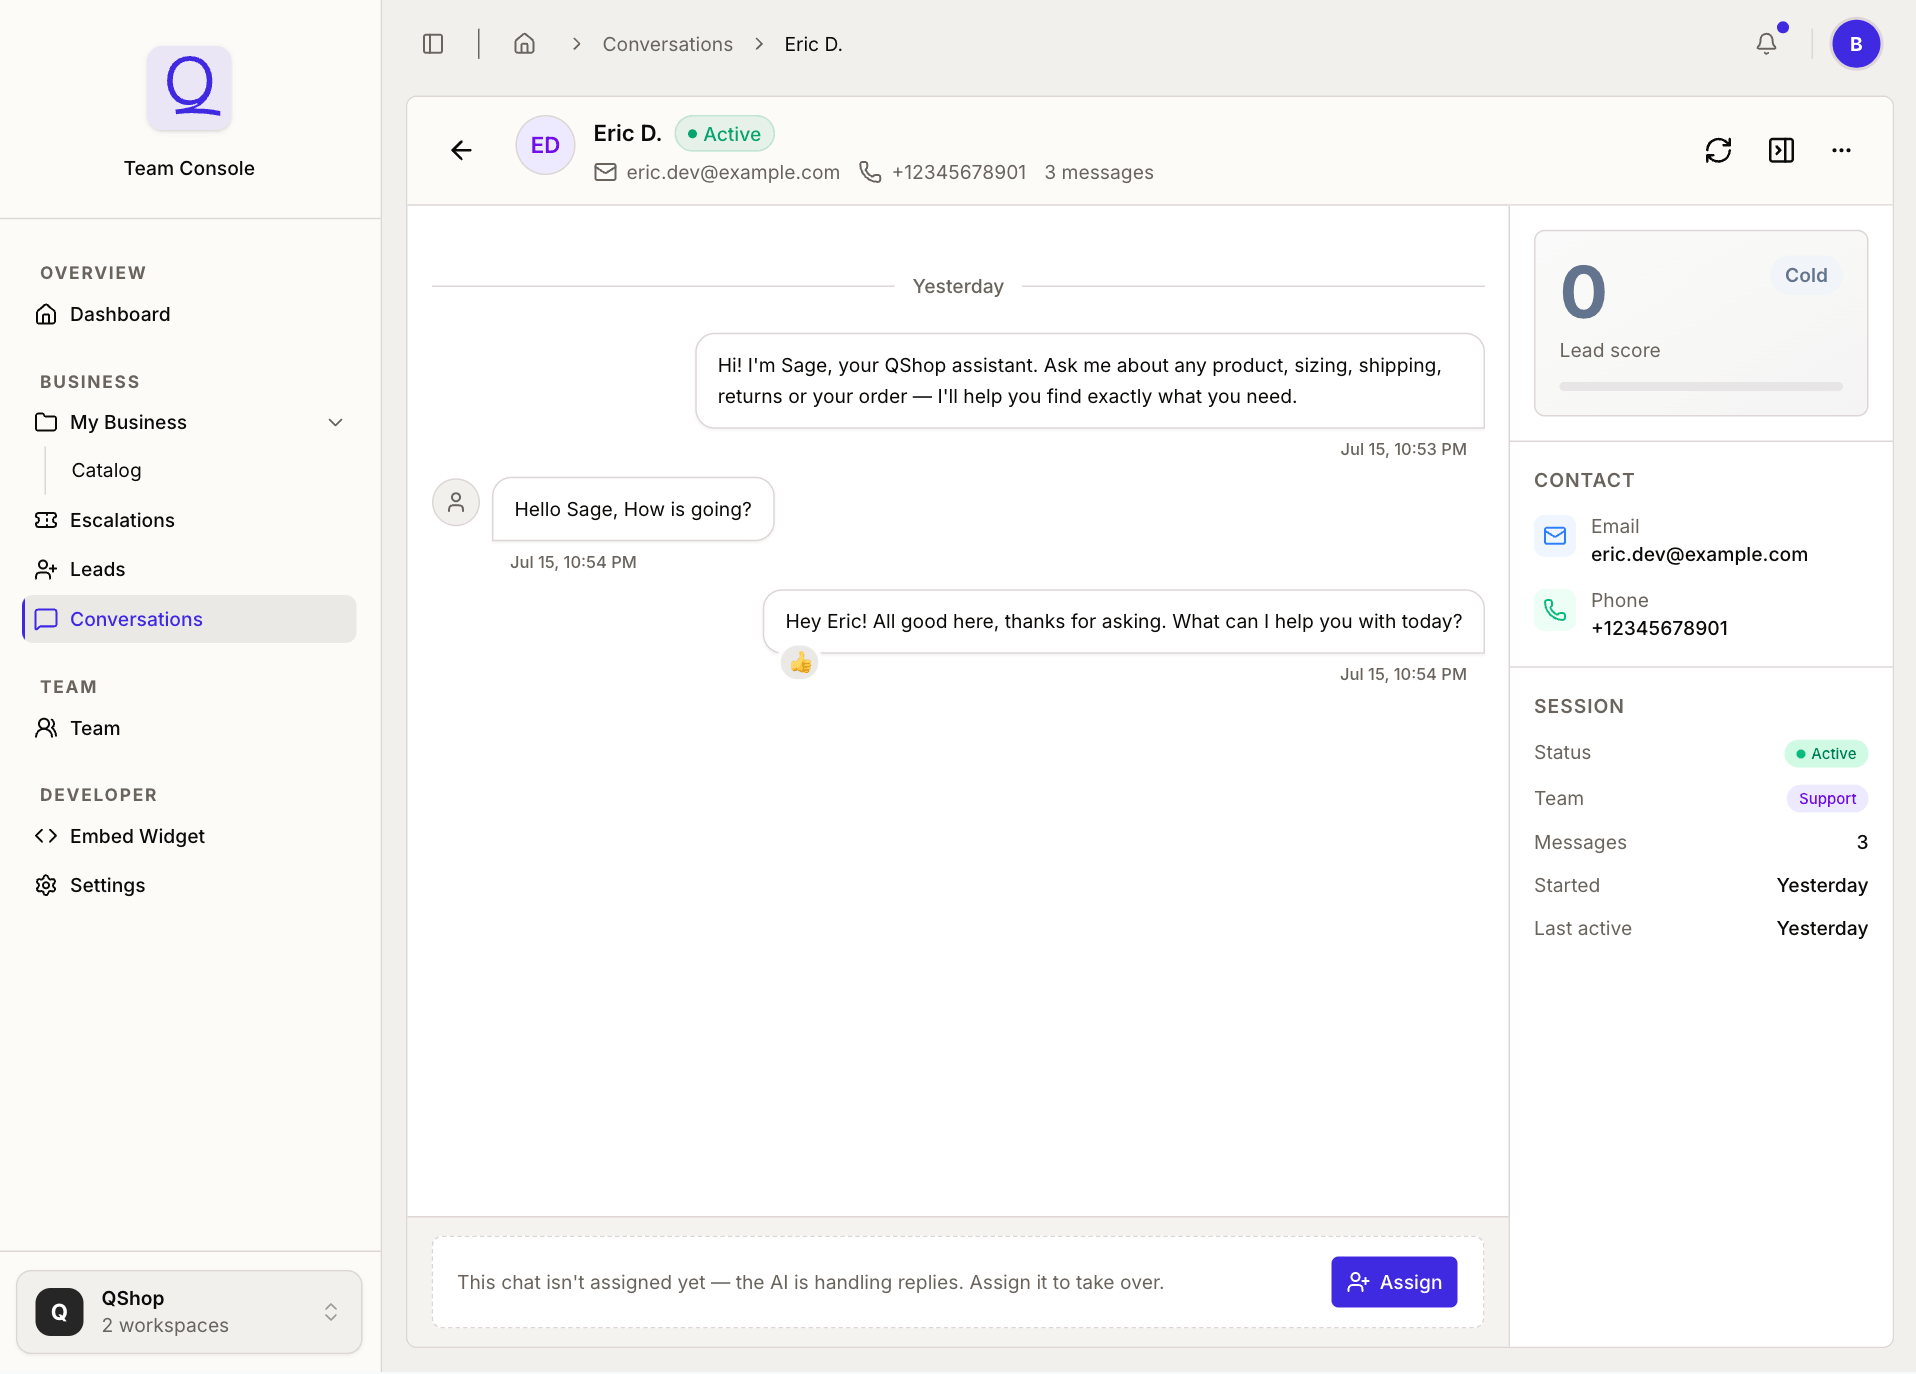Click Team Console title

(189, 168)
